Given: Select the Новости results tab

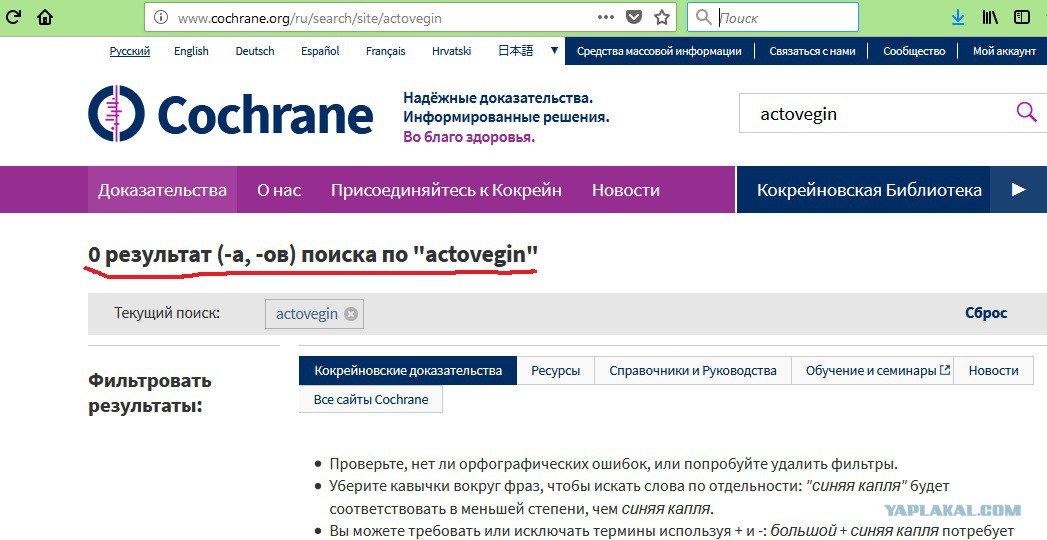Looking at the screenshot, I should tap(994, 370).
